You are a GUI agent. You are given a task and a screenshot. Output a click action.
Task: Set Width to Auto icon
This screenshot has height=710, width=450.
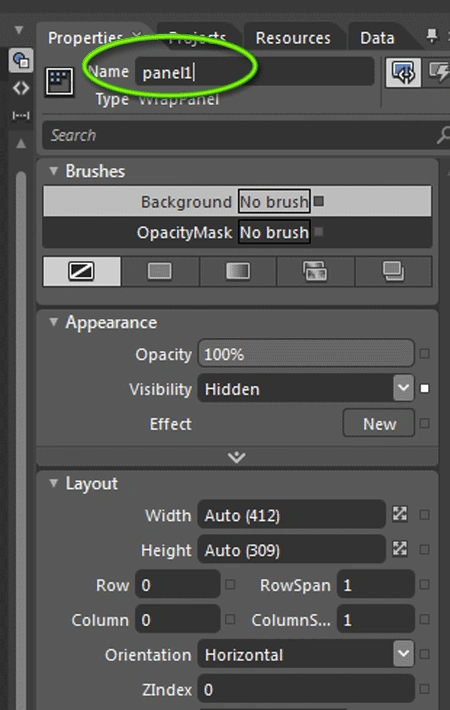[x=400, y=514]
